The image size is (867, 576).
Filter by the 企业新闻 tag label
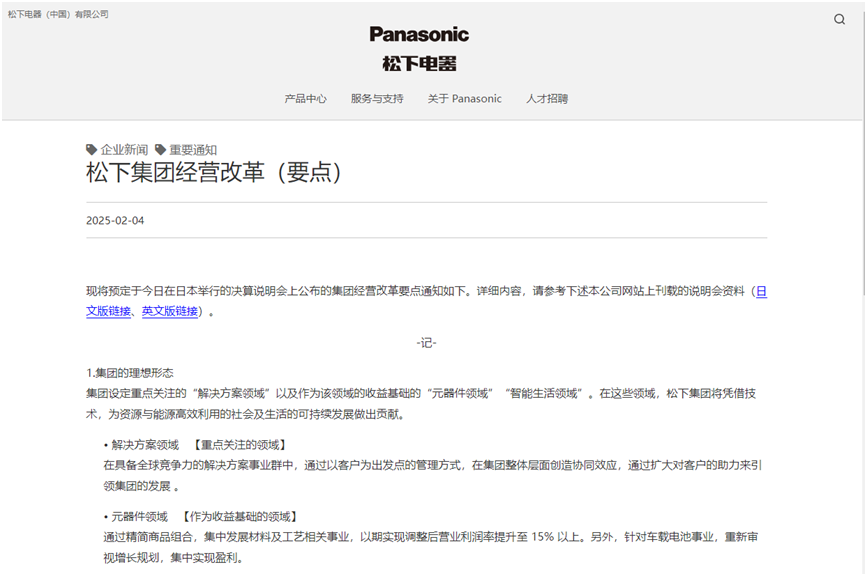[x=124, y=150]
